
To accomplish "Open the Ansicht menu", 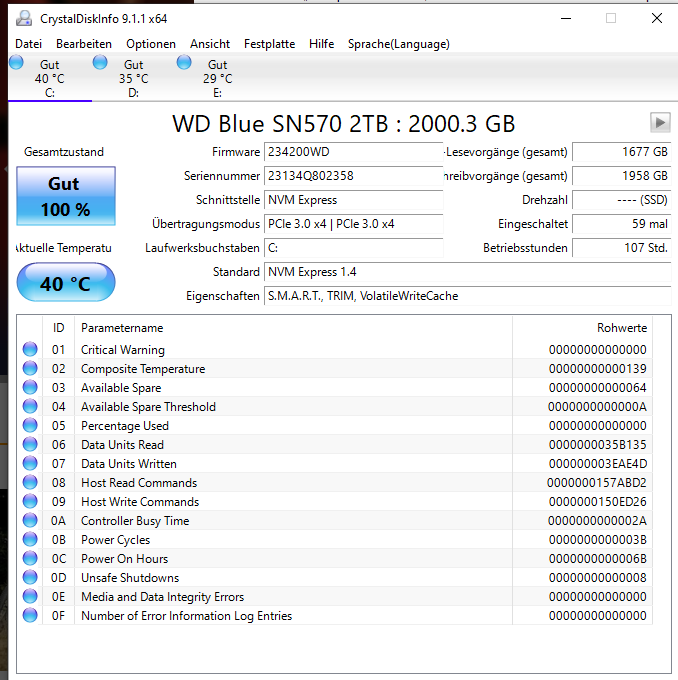I will click(x=210, y=44).
